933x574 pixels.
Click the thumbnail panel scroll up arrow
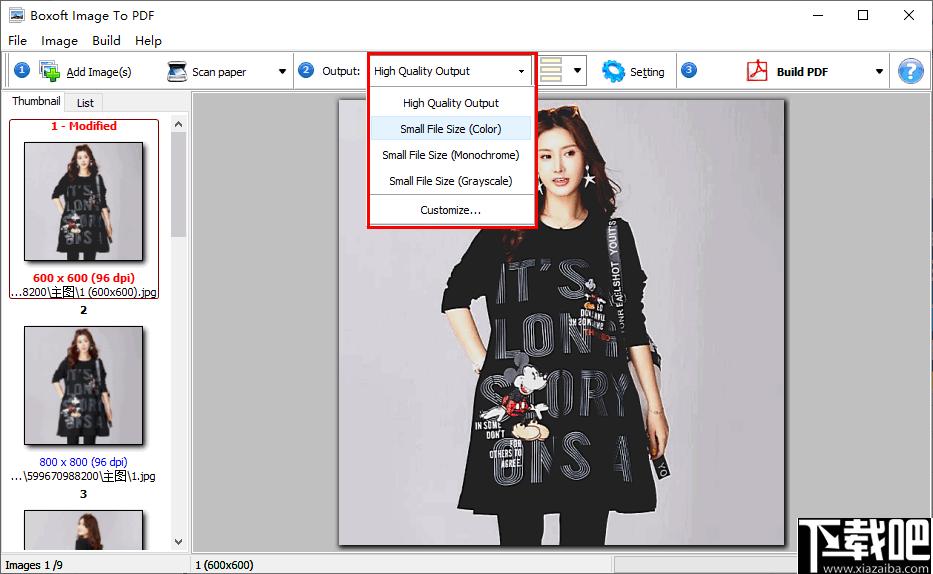(x=179, y=125)
